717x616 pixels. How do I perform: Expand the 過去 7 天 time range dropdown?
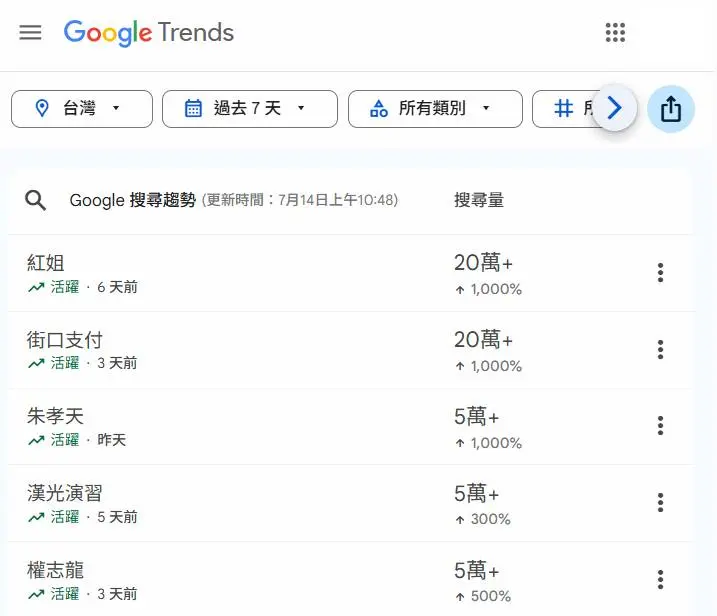coord(249,109)
